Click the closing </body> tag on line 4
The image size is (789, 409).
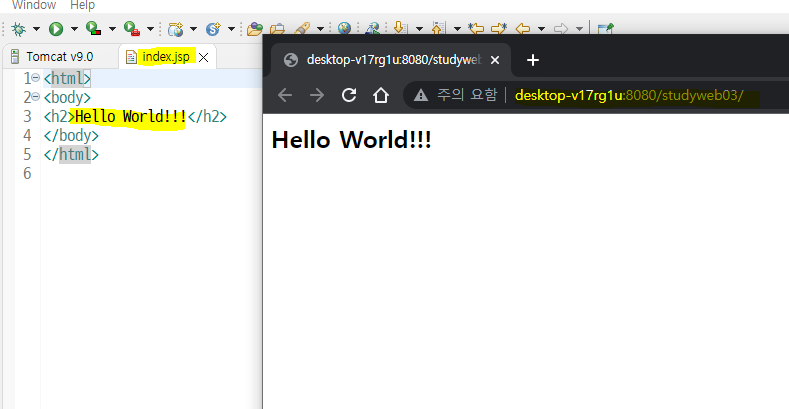pos(71,135)
